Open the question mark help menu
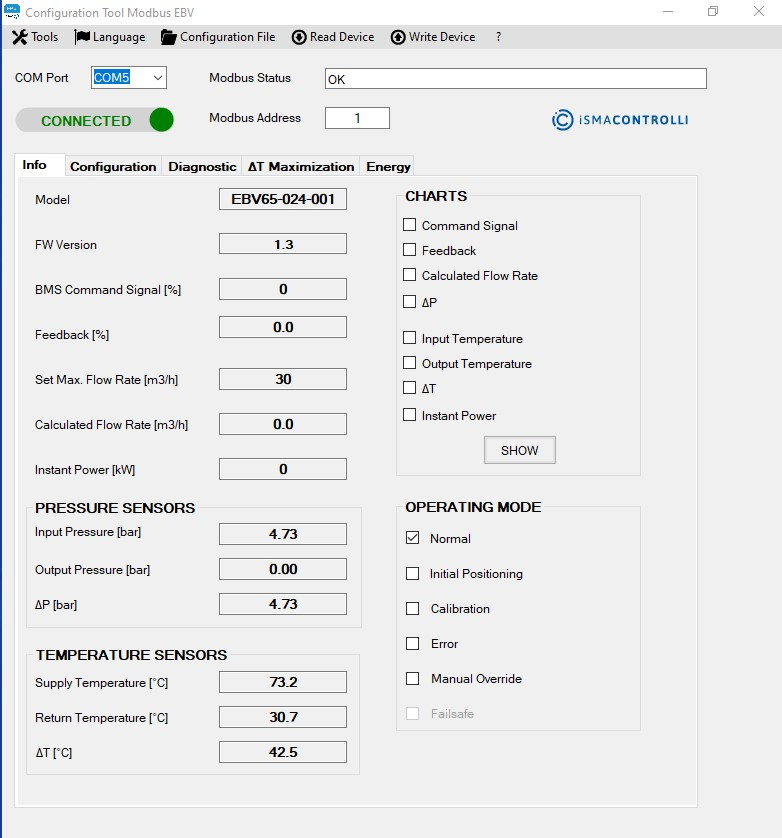The height and width of the screenshot is (838, 782). [x=498, y=37]
